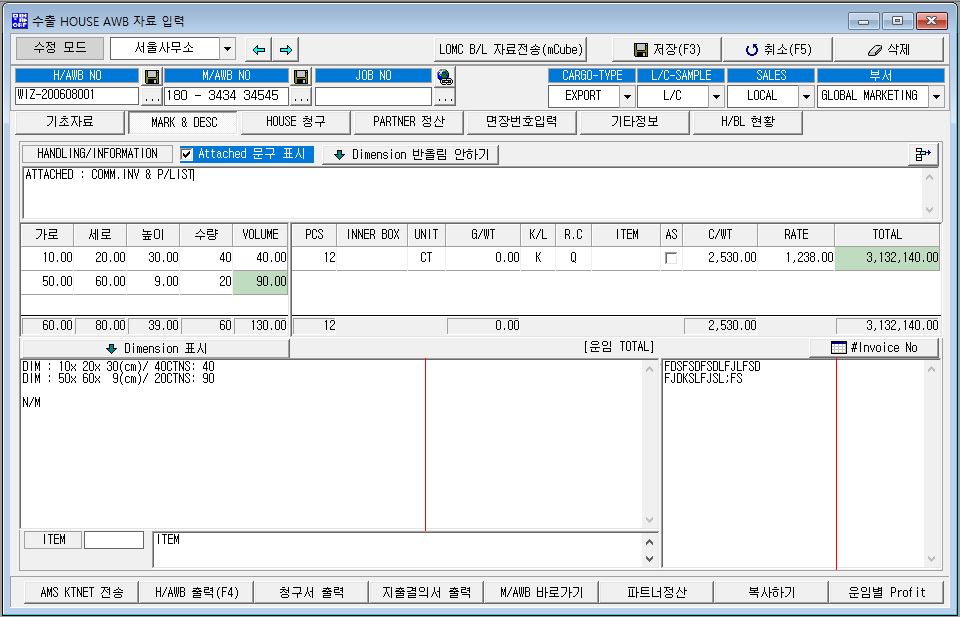
Task: Uncheck the Attached 문구 표시 checkbox
Action: click(x=187, y=154)
